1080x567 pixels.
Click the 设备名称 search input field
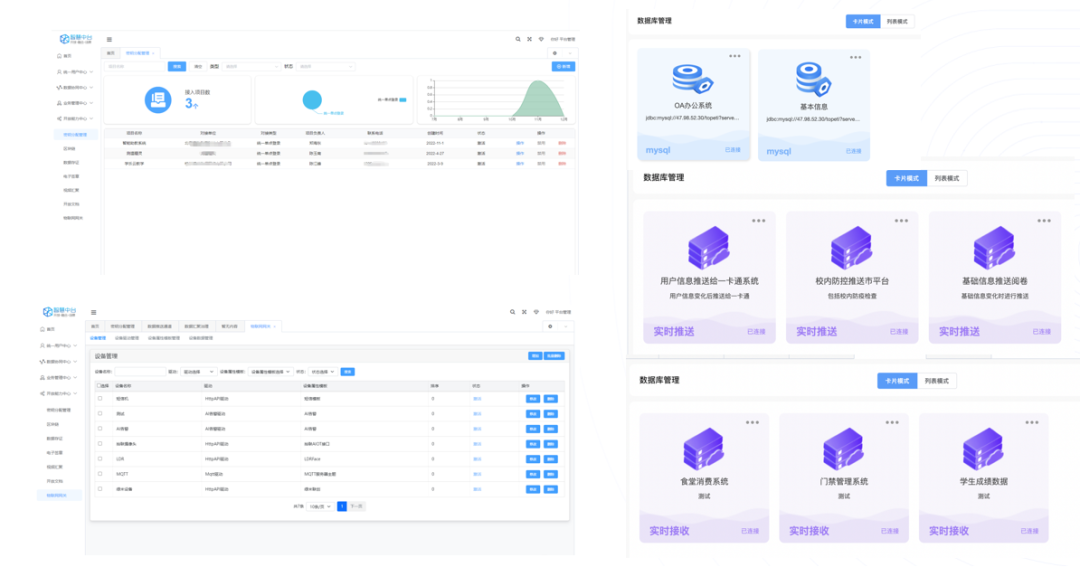click(142, 371)
